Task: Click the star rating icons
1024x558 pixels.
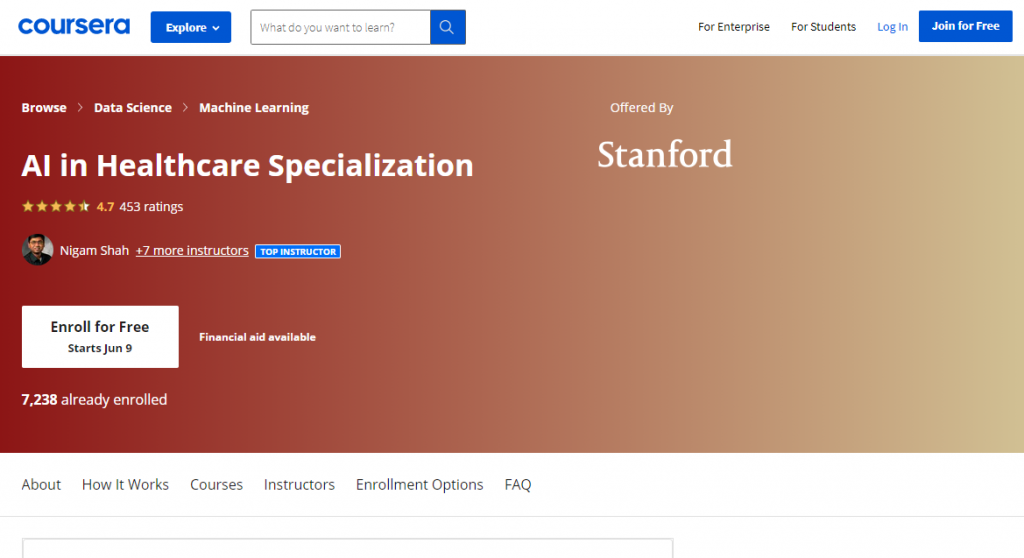Action: (x=56, y=207)
